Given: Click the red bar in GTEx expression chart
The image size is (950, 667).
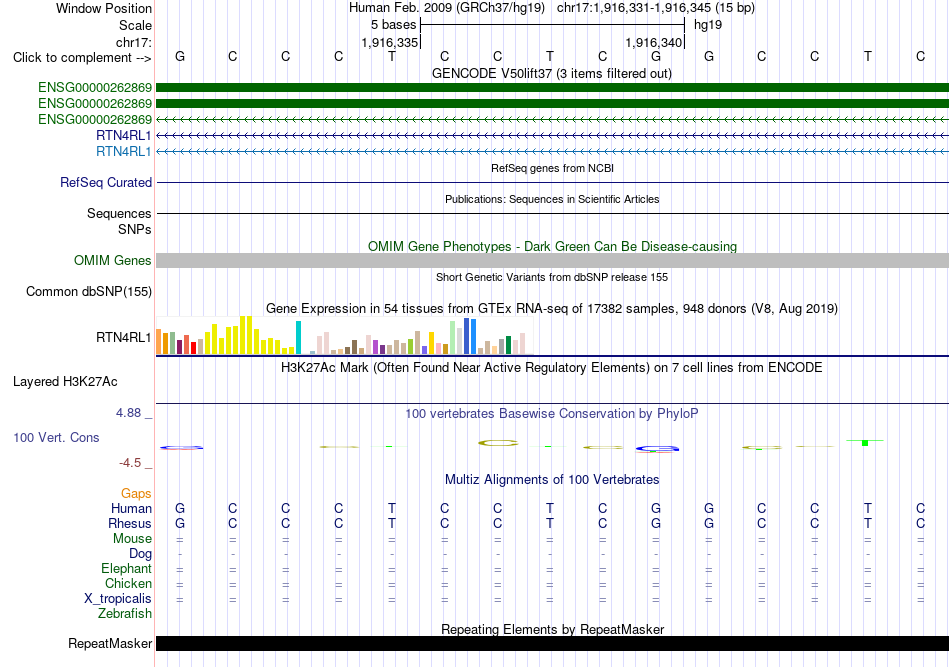Looking at the screenshot, I should 193,348.
